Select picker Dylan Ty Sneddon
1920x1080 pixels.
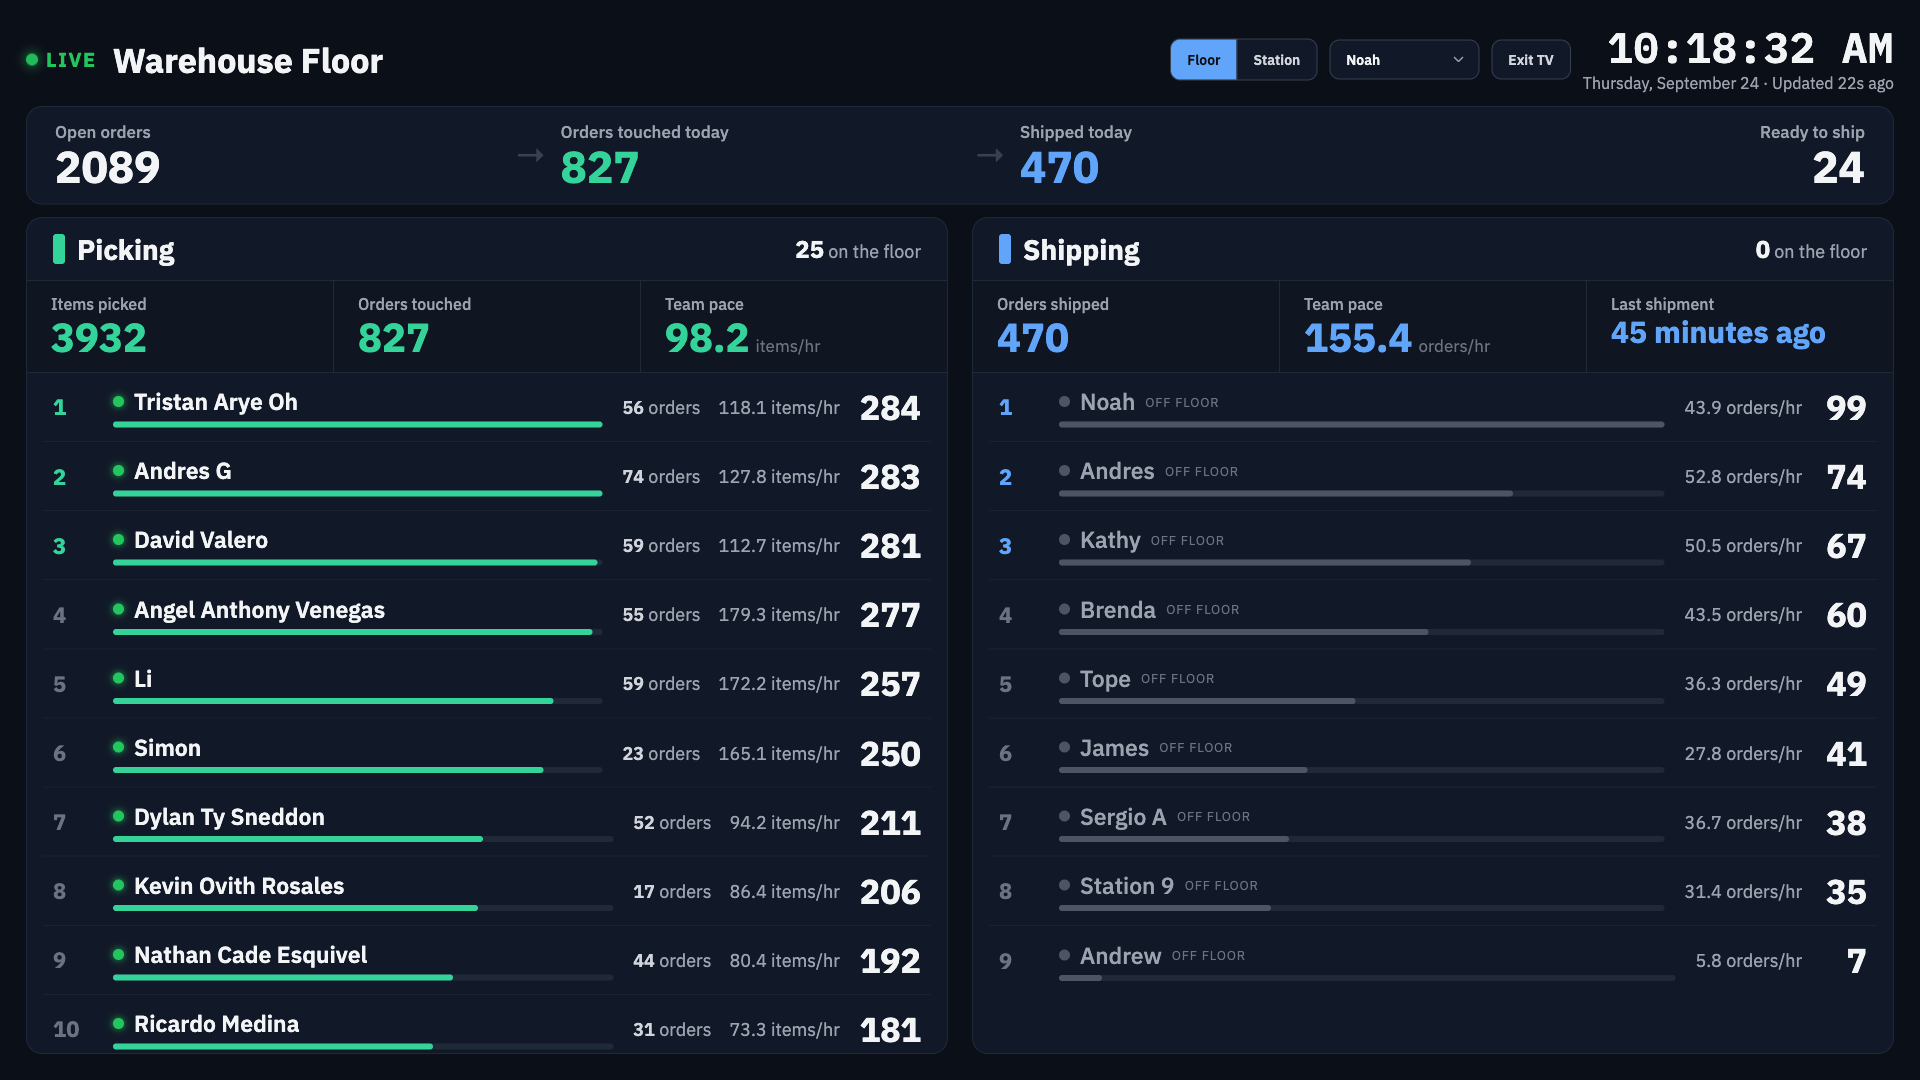pos(229,817)
